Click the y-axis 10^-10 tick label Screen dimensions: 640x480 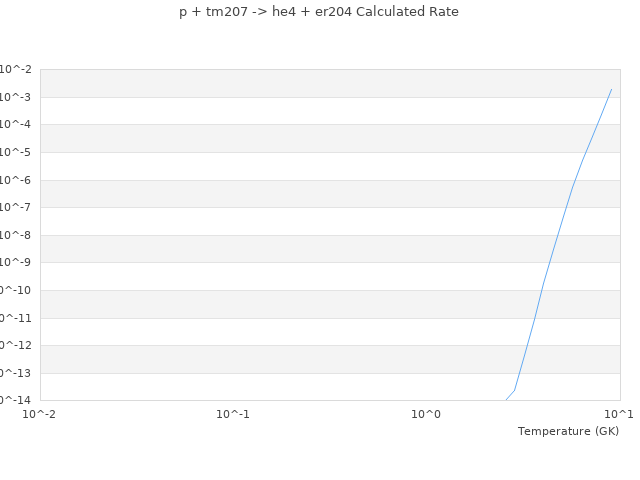click(14, 290)
